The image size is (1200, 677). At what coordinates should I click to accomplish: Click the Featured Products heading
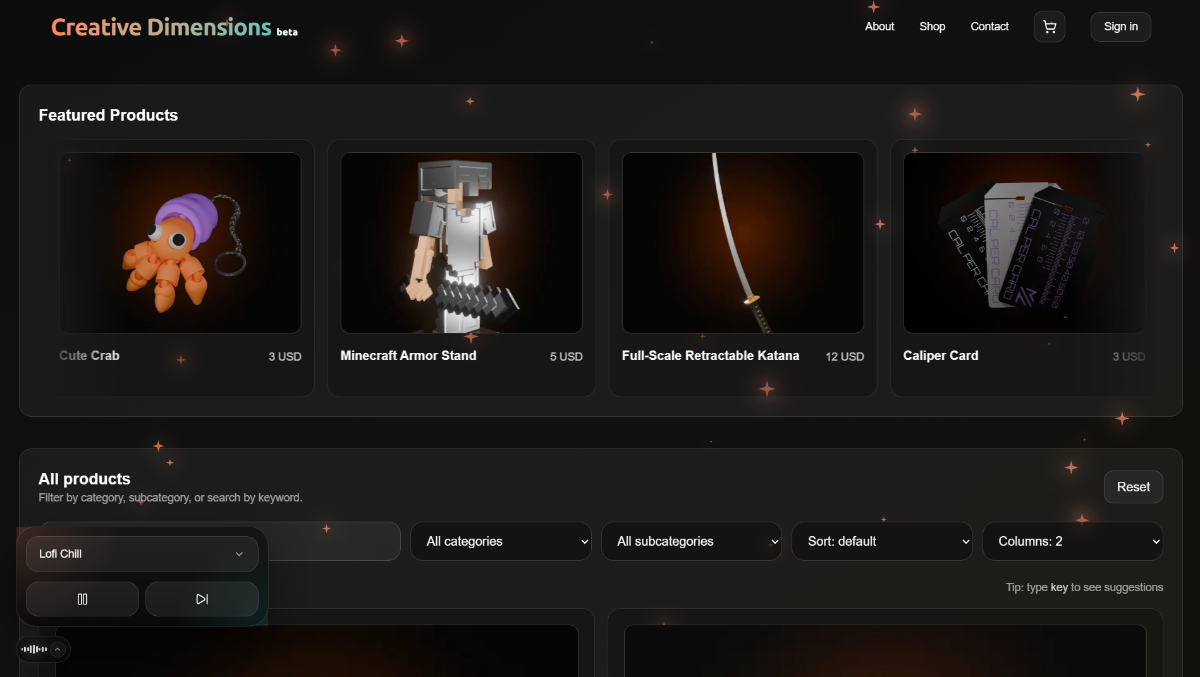point(108,115)
